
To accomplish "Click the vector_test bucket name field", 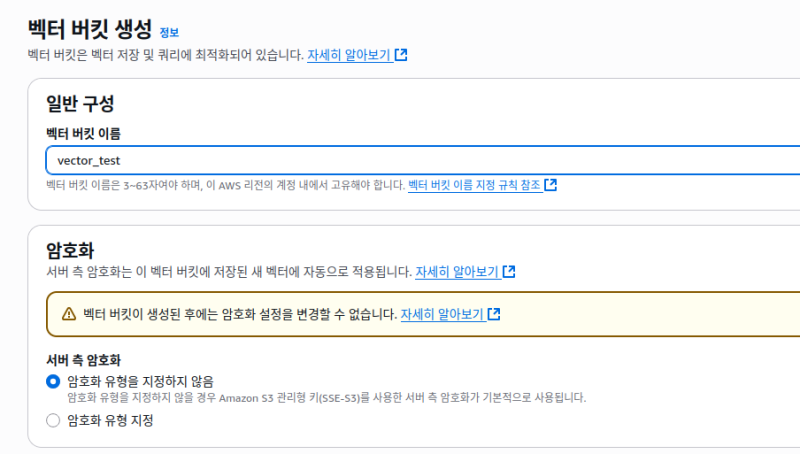I will pyautogui.click(x=420, y=160).
